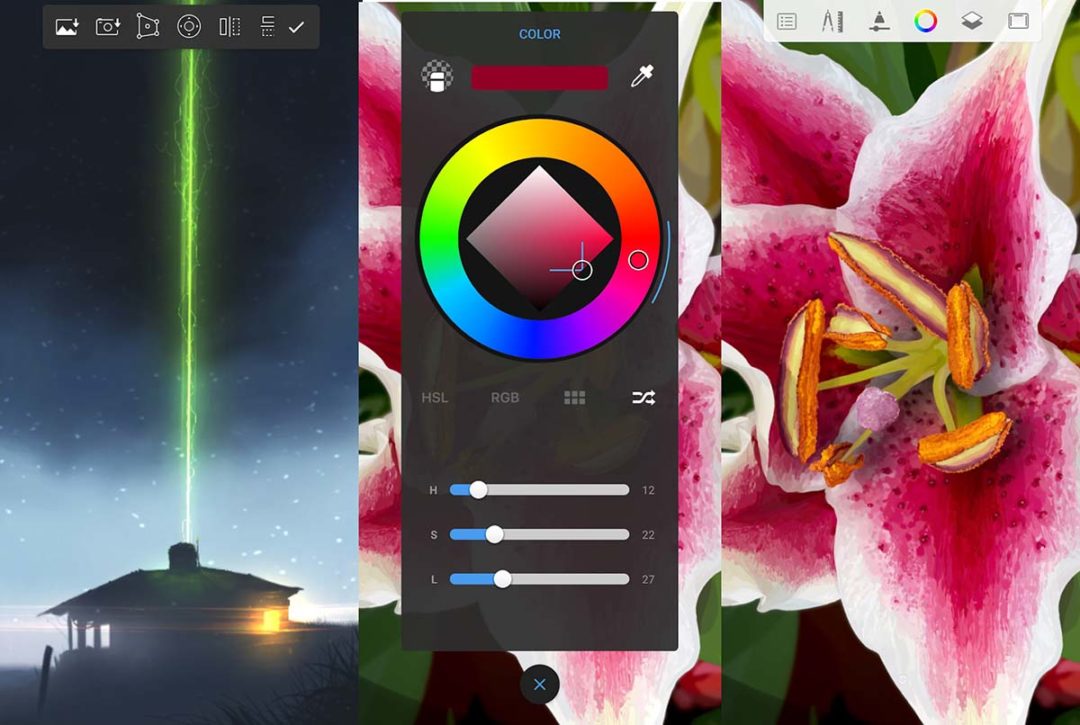Open the Layers panel
This screenshot has width=1080, height=725.
coord(971,20)
